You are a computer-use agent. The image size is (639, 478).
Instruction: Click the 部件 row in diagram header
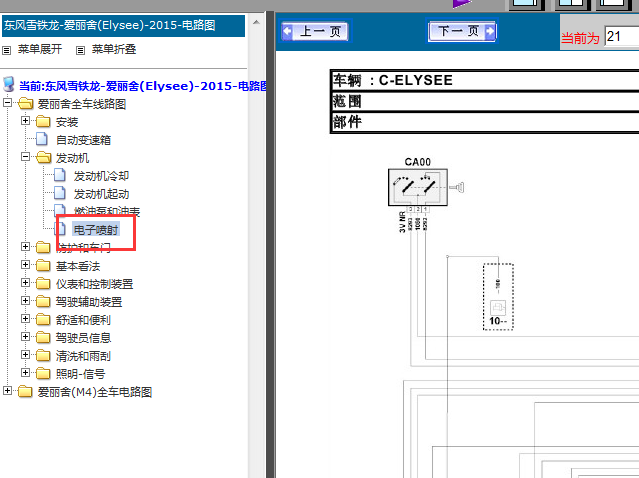(x=485, y=122)
